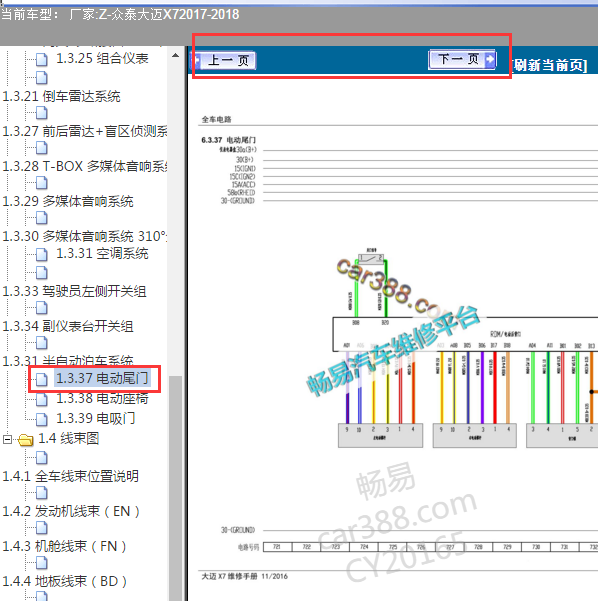Open 1.3.29 多媒体音响系统 entry

(68, 201)
